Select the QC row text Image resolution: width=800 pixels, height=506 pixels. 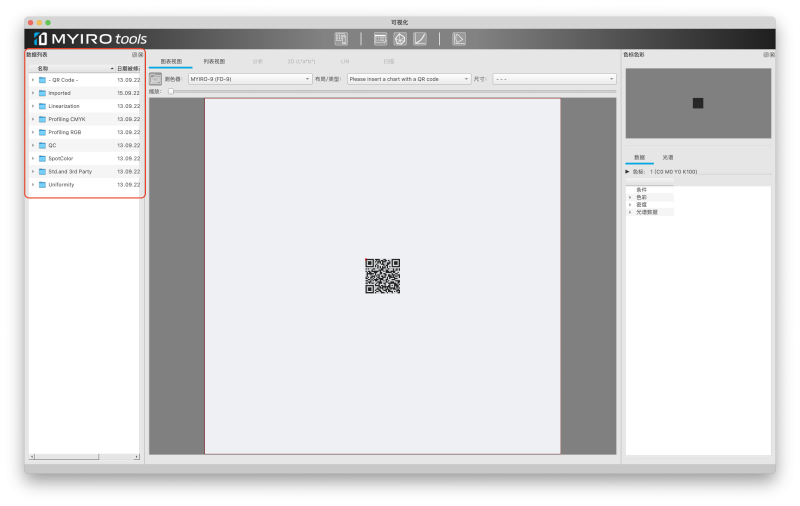[x=52, y=145]
